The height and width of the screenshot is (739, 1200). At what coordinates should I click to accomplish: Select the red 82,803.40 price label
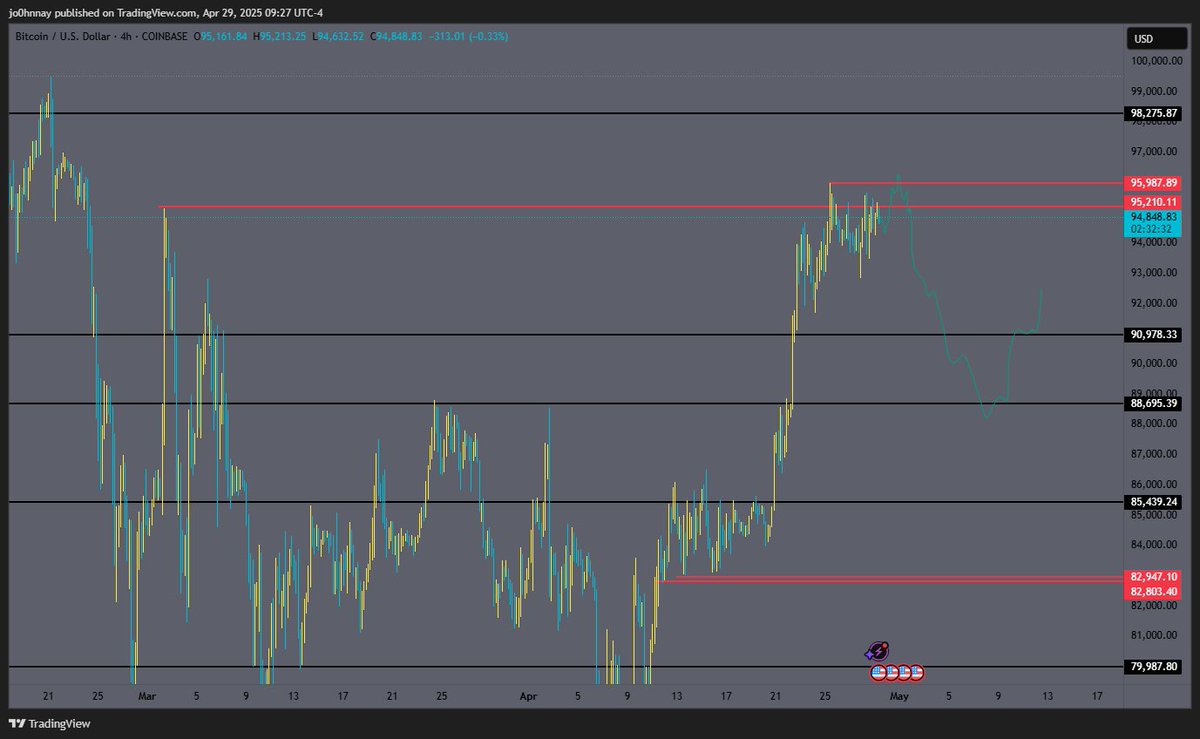(1154, 591)
